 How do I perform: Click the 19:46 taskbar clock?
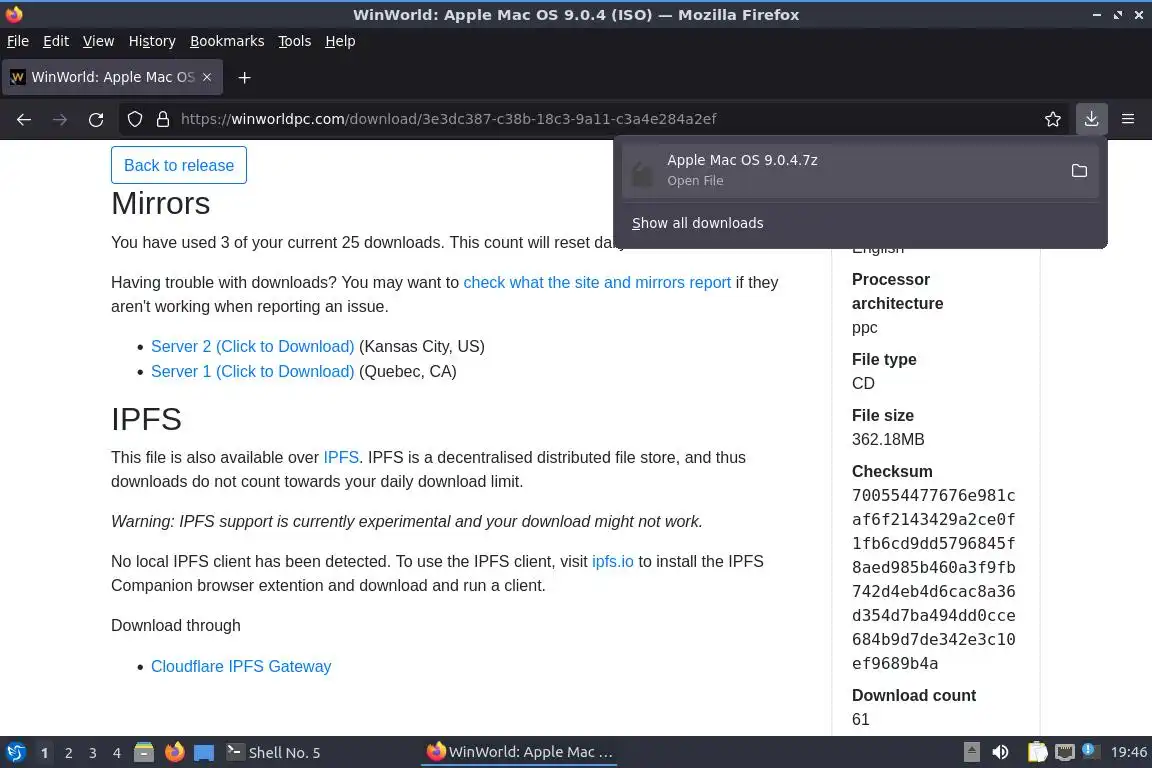pyautogui.click(x=1128, y=753)
